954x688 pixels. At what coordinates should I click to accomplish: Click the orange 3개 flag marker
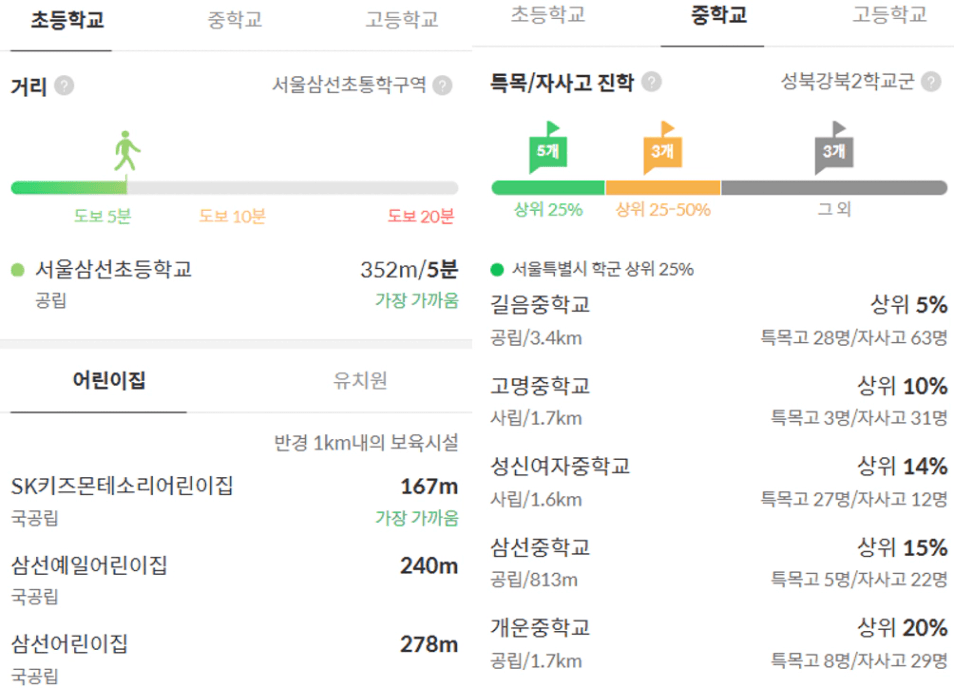(x=662, y=149)
